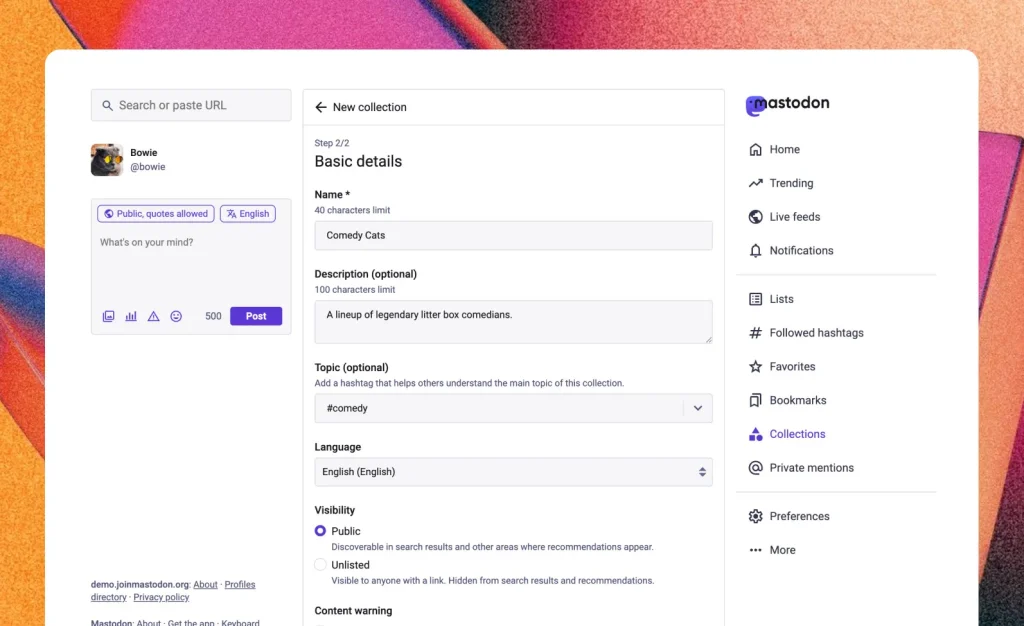Screen dimensions: 1024x626
Task: Go to Collections in the sidebar
Action: click(796, 434)
